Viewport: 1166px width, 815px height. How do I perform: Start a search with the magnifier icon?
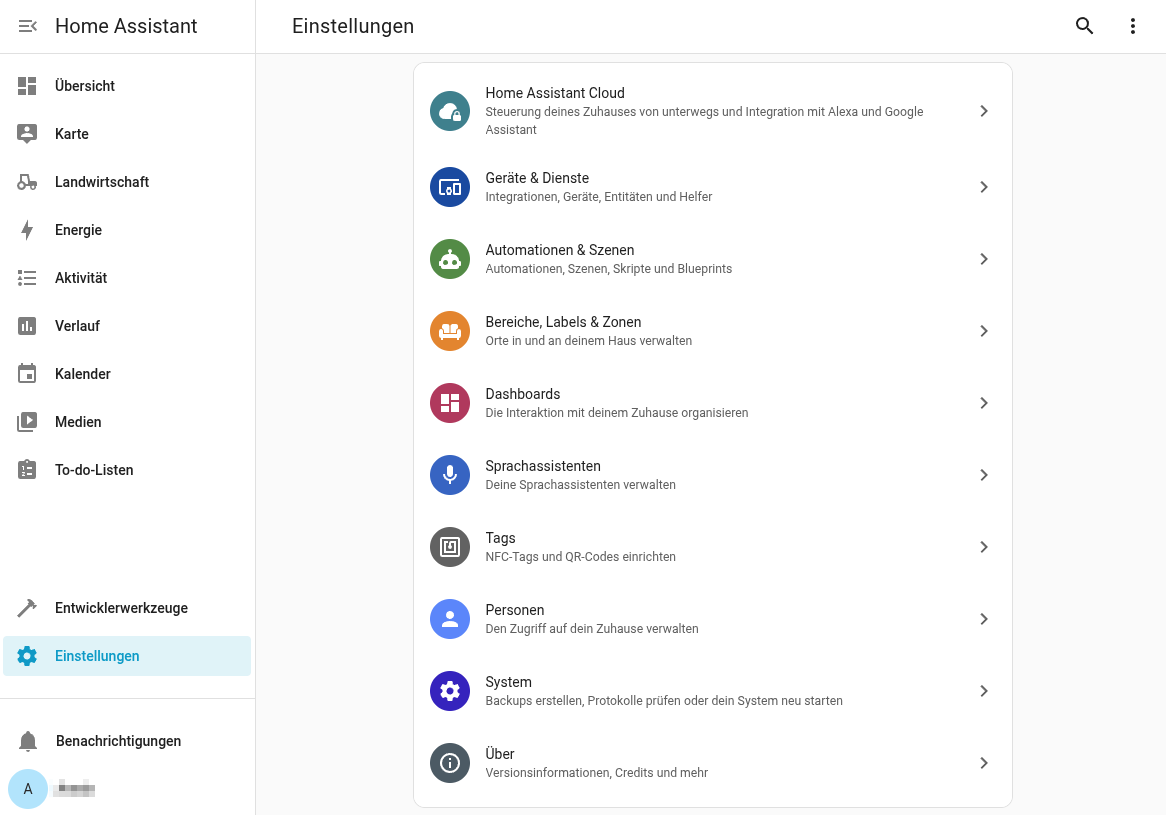click(1084, 26)
